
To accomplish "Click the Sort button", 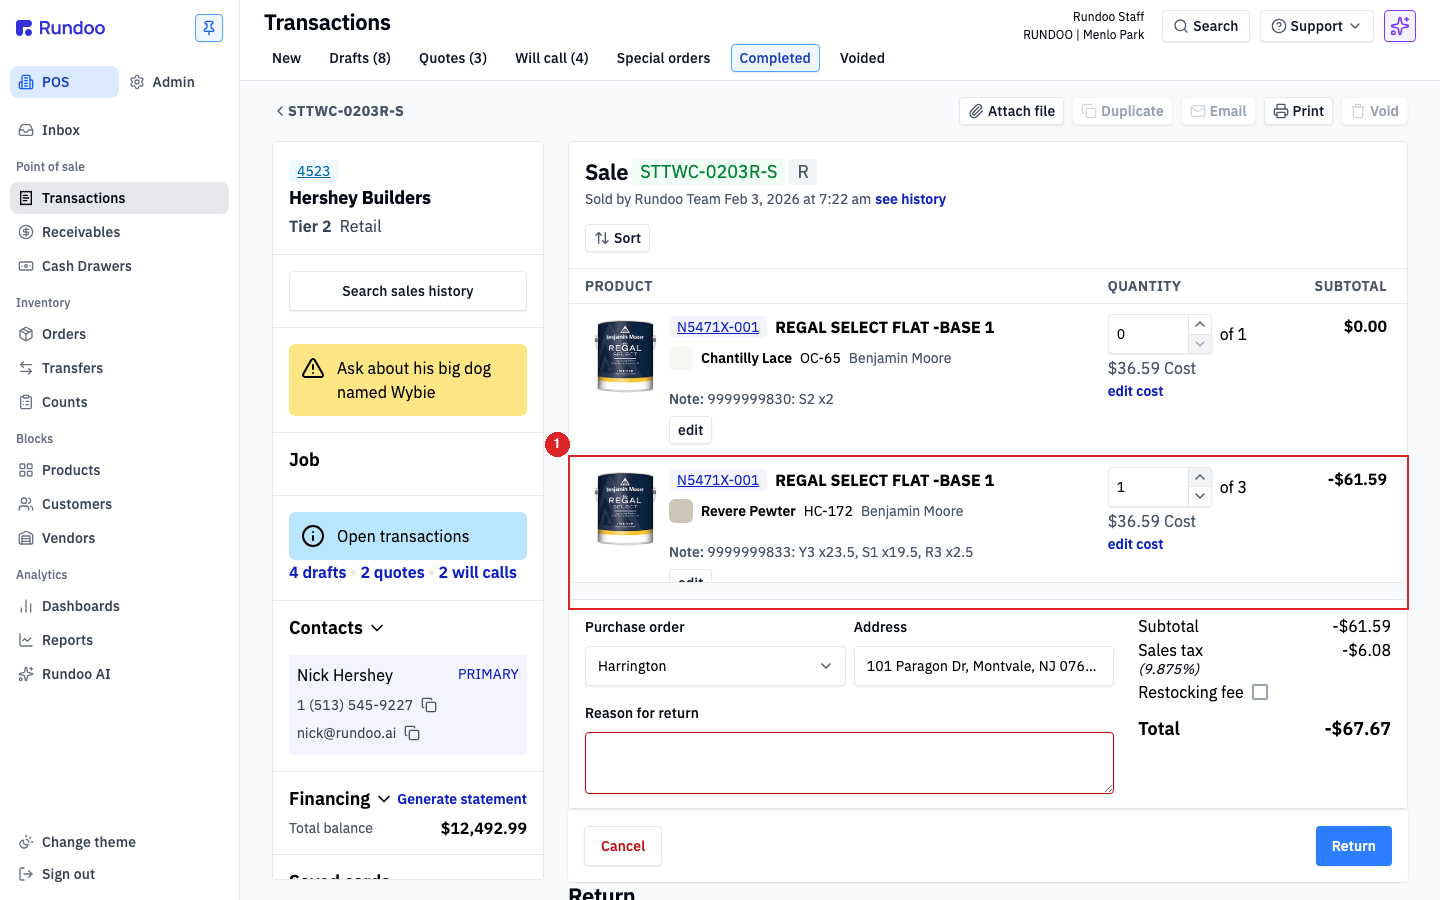I will (x=617, y=238).
